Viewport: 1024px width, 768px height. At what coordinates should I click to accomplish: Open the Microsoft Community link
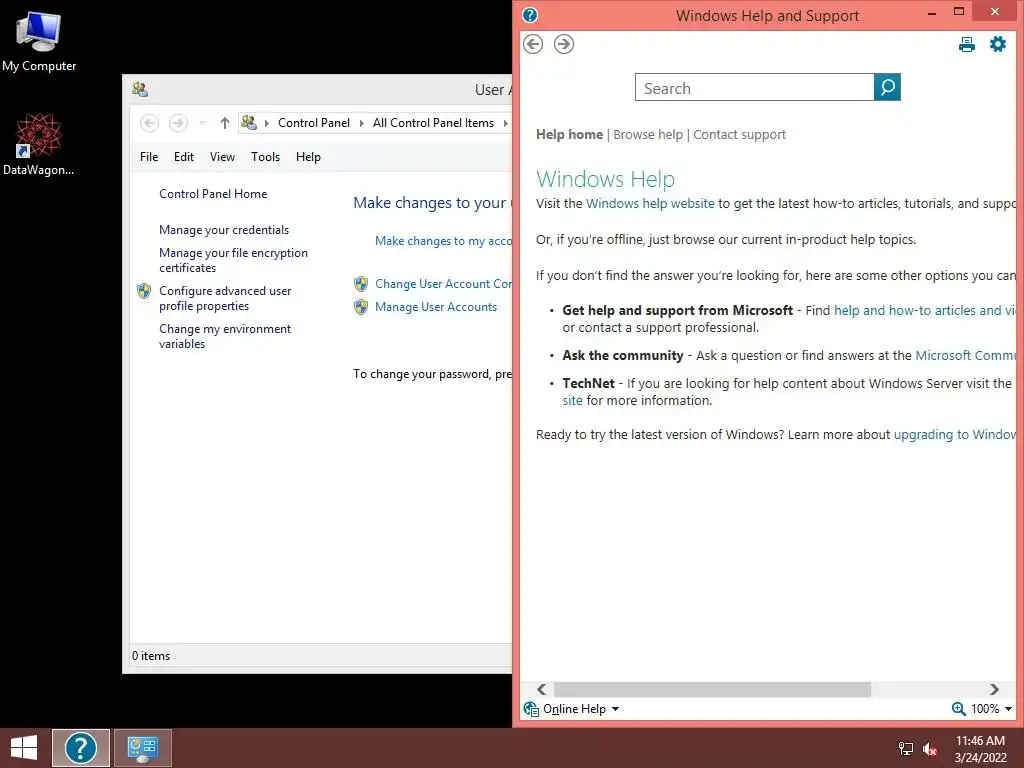click(966, 355)
